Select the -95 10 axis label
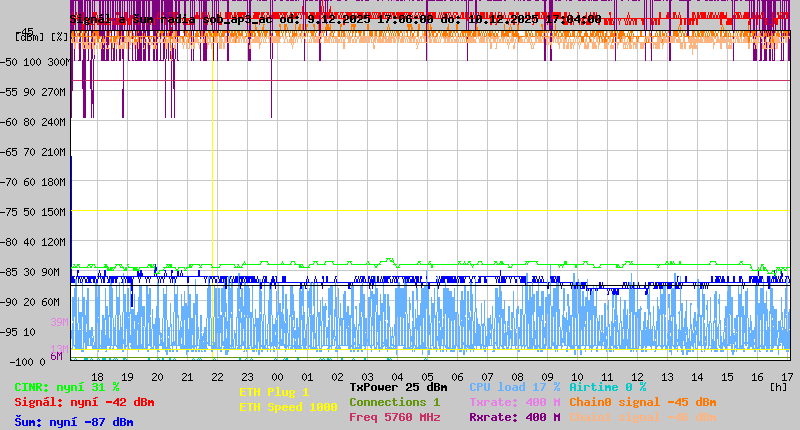The image size is (800, 430). point(18,333)
